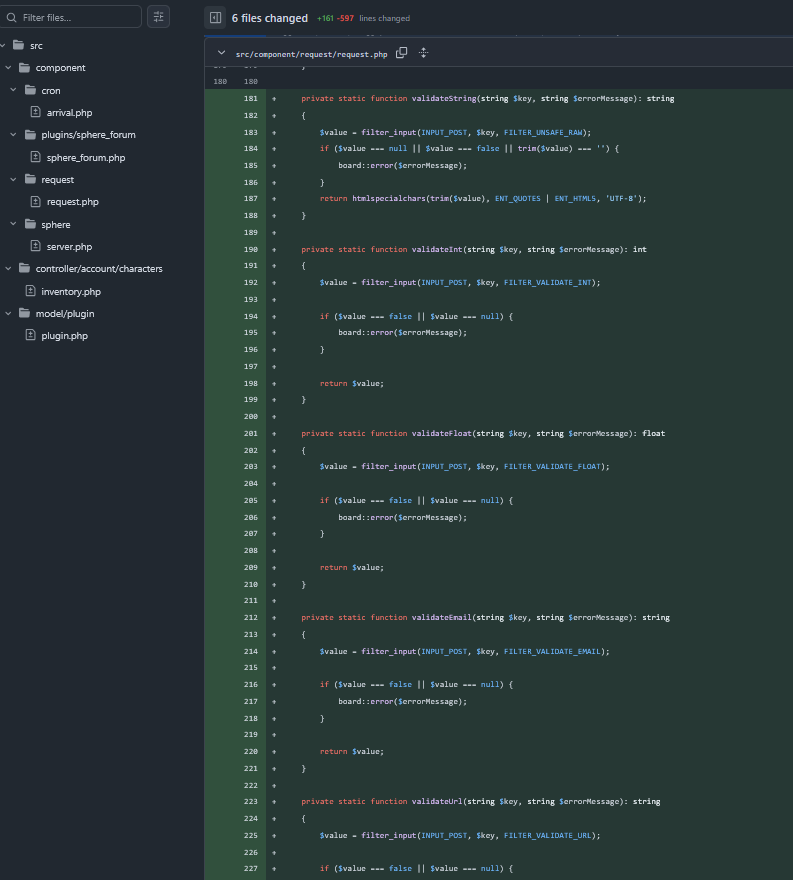Image resolution: width=793 pixels, height=880 pixels.
Task: Click FILTER_VALIDATE_FLOAT constant on line 203
Action: pyautogui.click(x=552, y=466)
